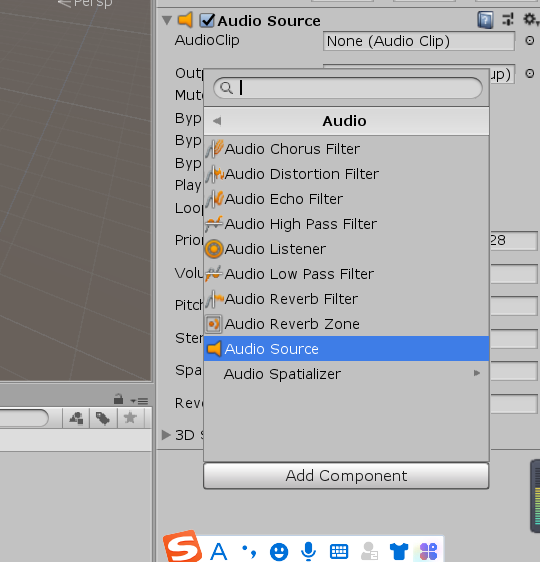Go back using the Audio header arrow
Image resolution: width=540 pixels, height=562 pixels.
[x=217, y=121]
